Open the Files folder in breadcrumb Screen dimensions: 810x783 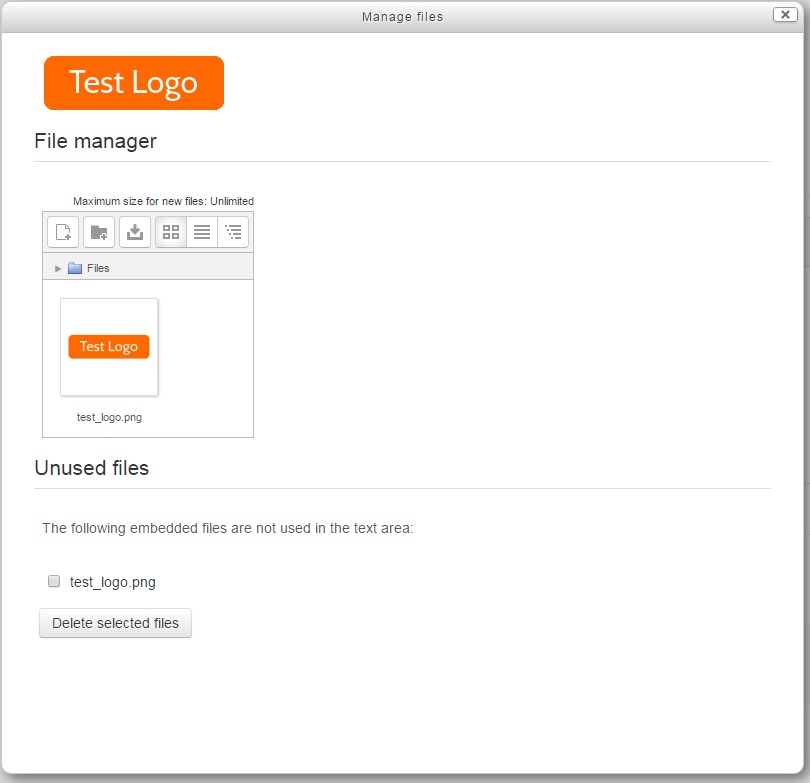[98, 268]
